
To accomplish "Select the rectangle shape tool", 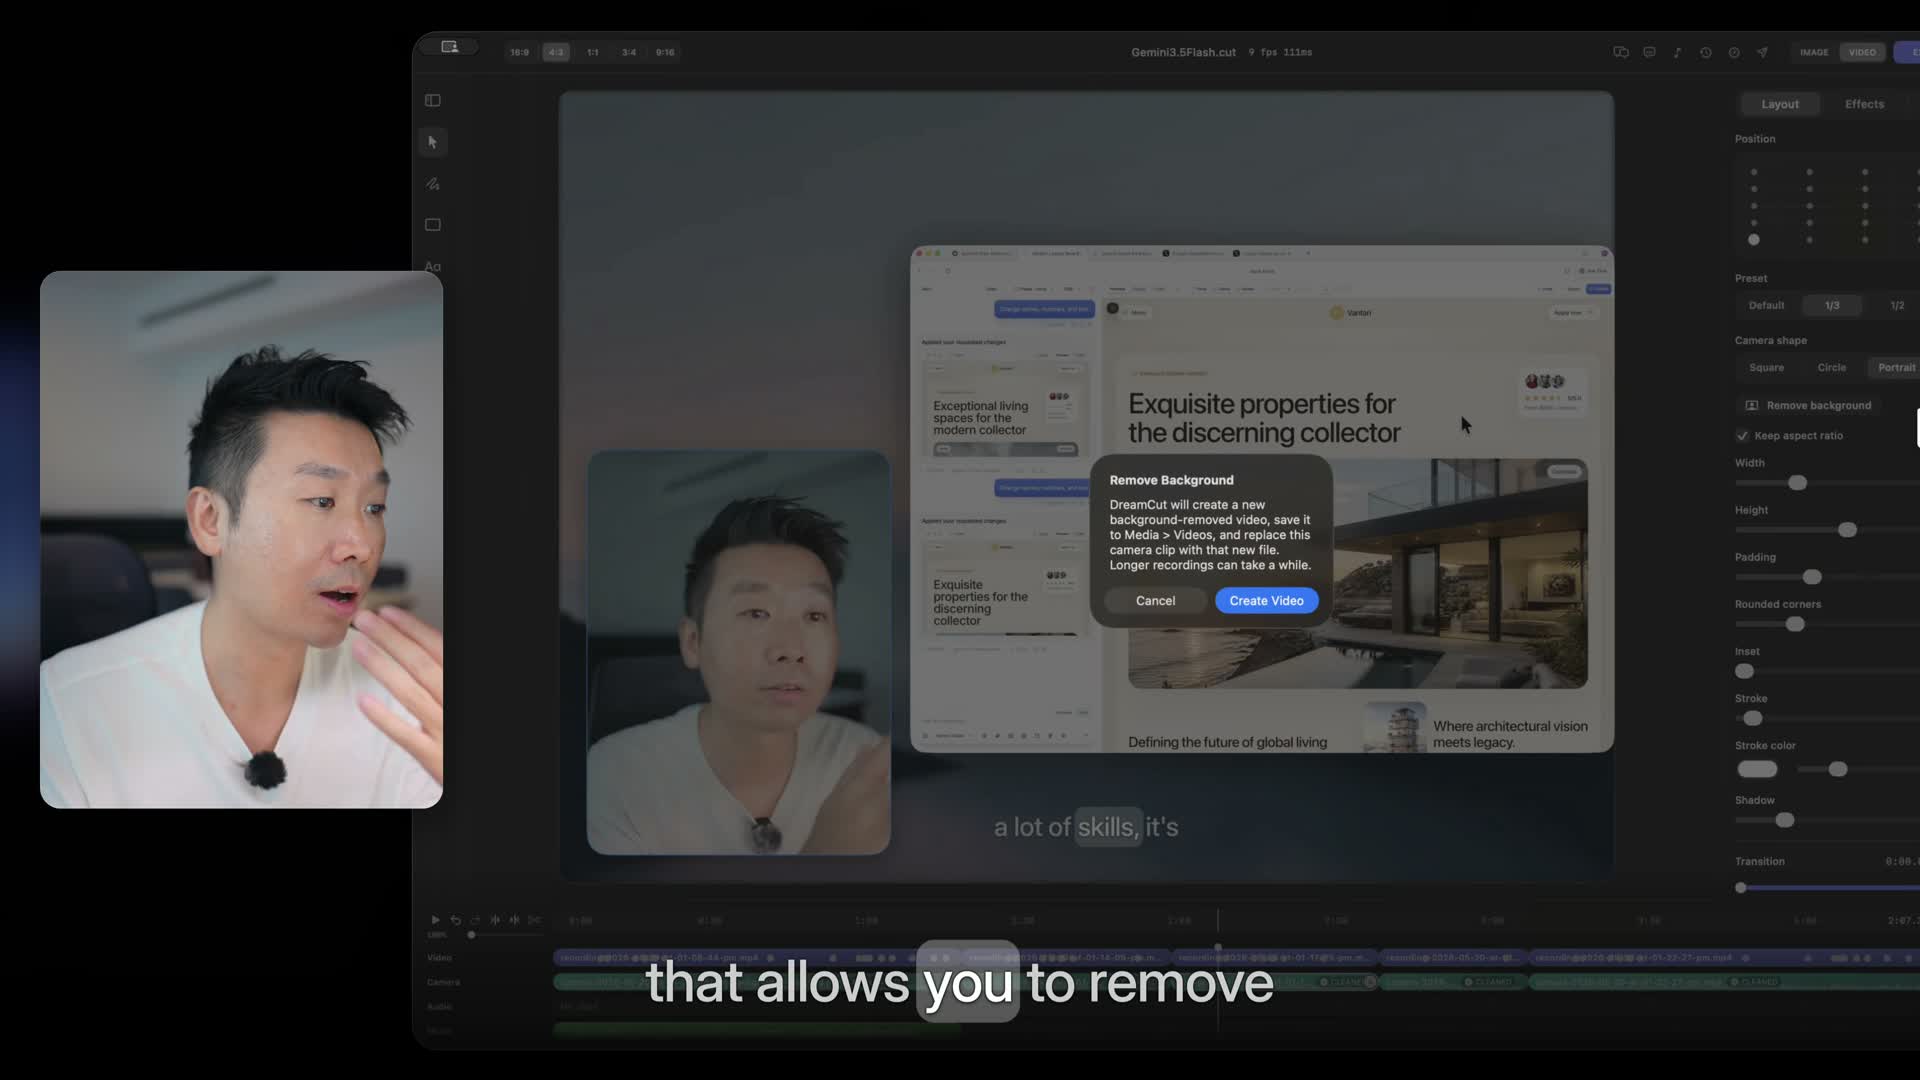I will (433, 225).
